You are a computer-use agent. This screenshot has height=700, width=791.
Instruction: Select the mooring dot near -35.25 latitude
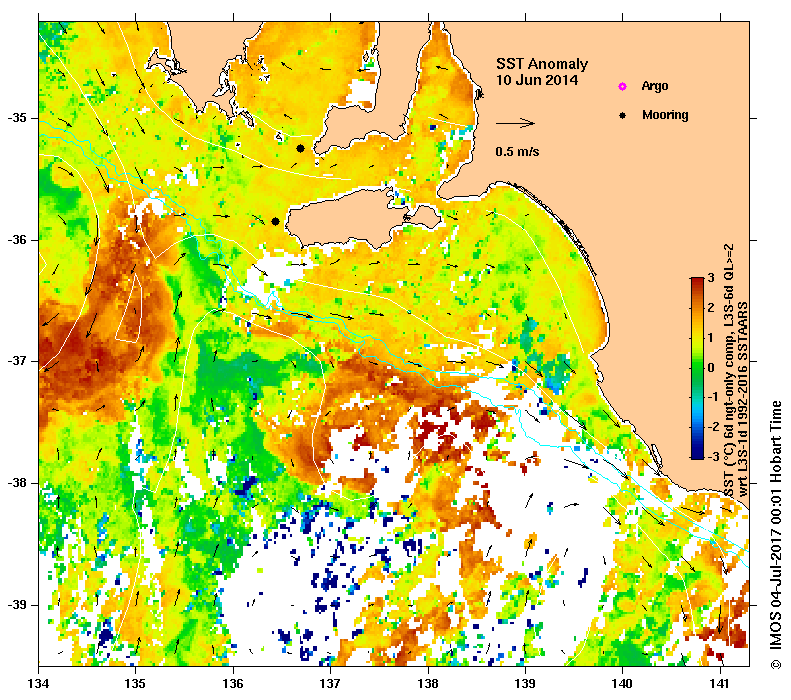(x=300, y=148)
